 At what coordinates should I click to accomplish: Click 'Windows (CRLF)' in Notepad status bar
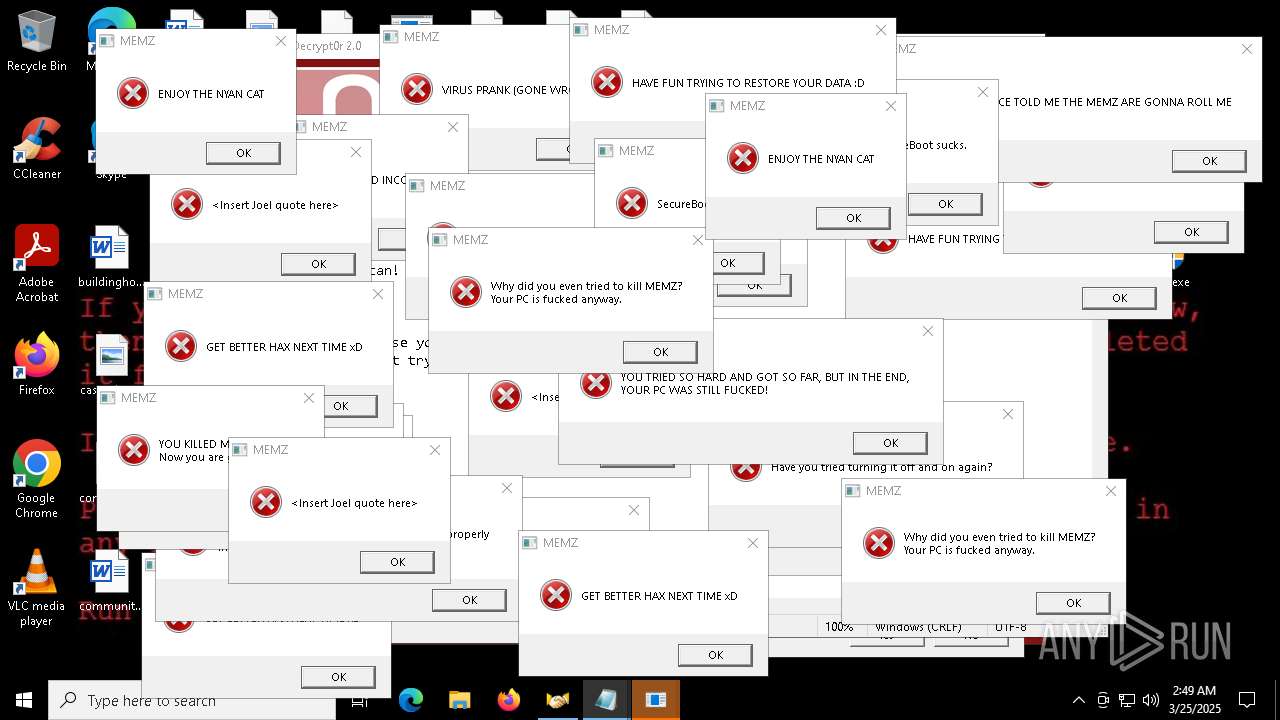918,627
